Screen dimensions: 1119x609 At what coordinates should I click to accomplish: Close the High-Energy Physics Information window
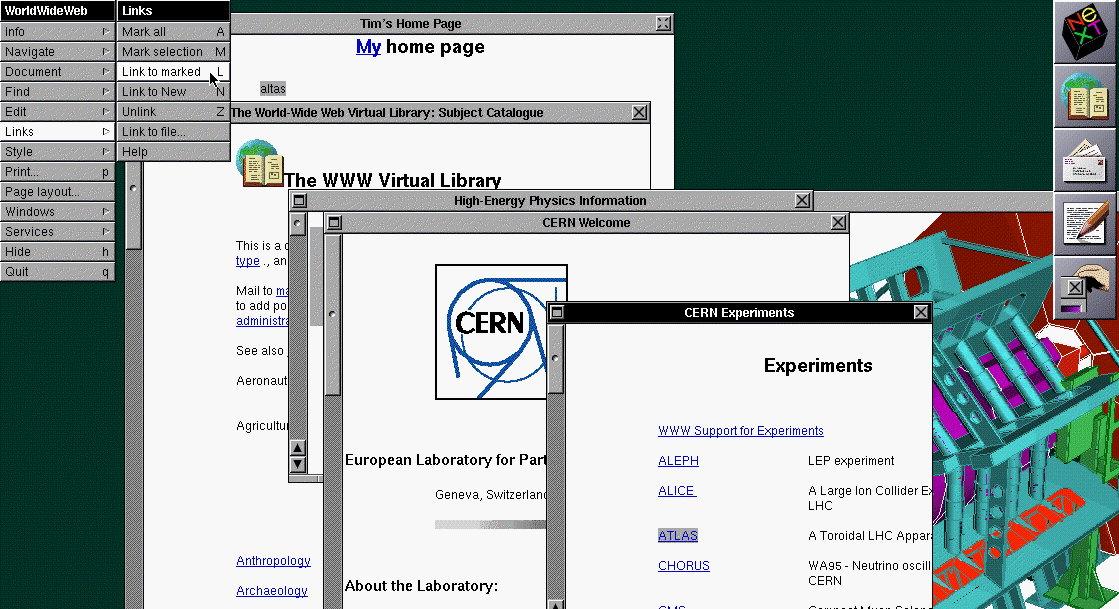803,201
